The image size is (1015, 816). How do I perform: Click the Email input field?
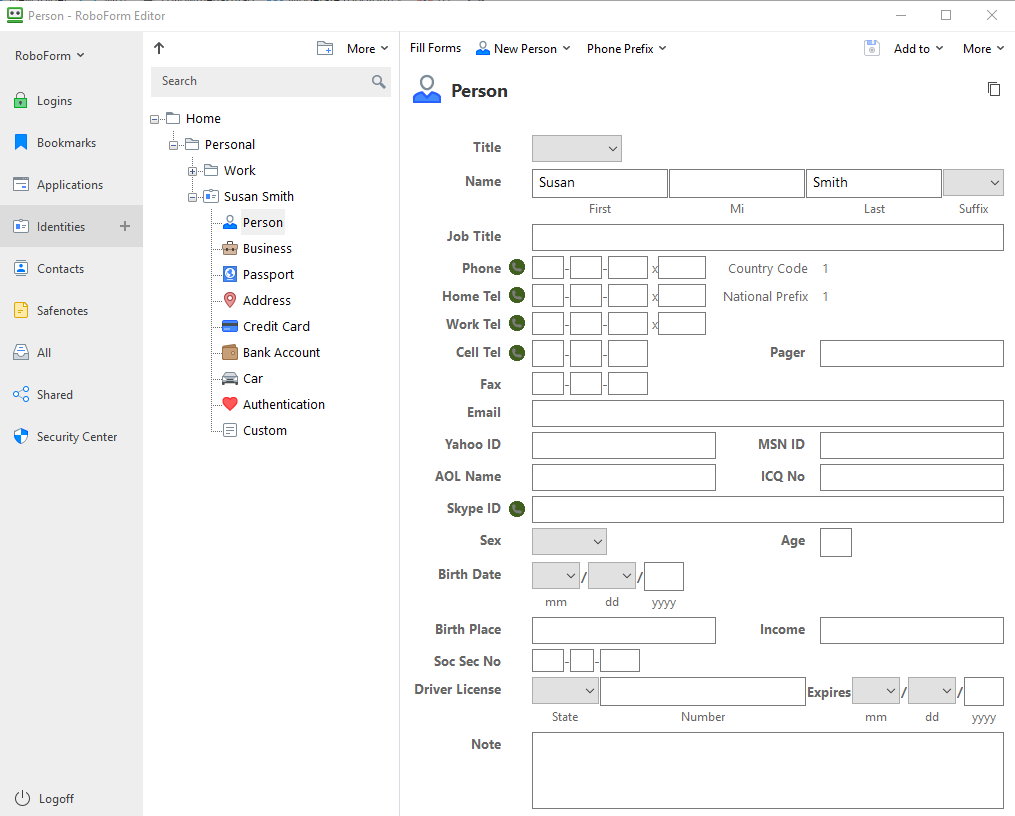point(767,413)
